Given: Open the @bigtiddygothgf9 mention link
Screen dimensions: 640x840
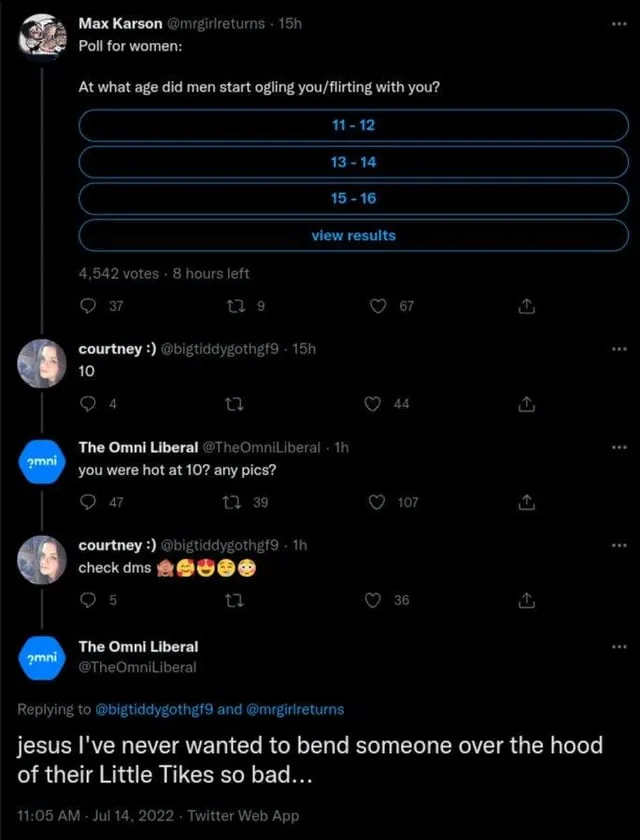Looking at the screenshot, I should (154, 709).
